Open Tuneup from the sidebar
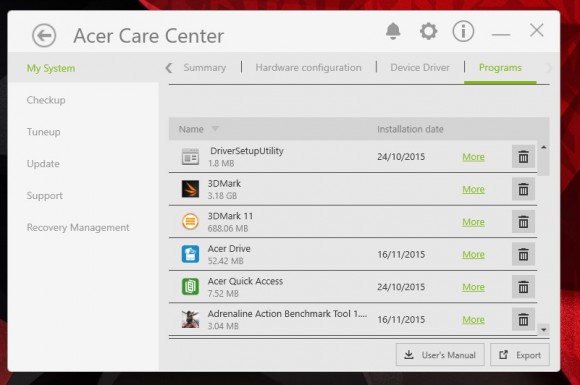This screenshot has height=385, width=580. (x=44, y=132)
